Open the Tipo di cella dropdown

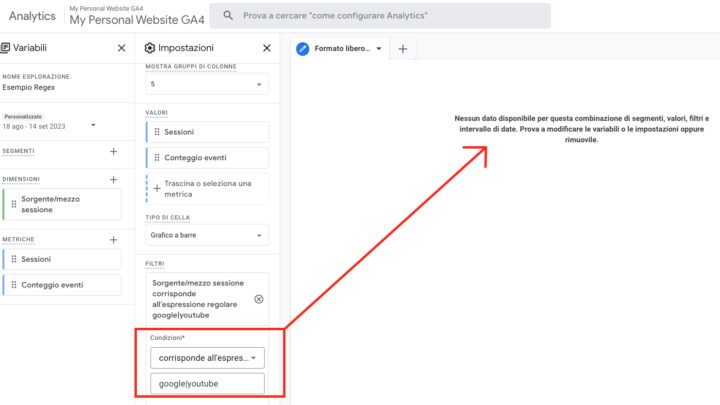(207, 235)
